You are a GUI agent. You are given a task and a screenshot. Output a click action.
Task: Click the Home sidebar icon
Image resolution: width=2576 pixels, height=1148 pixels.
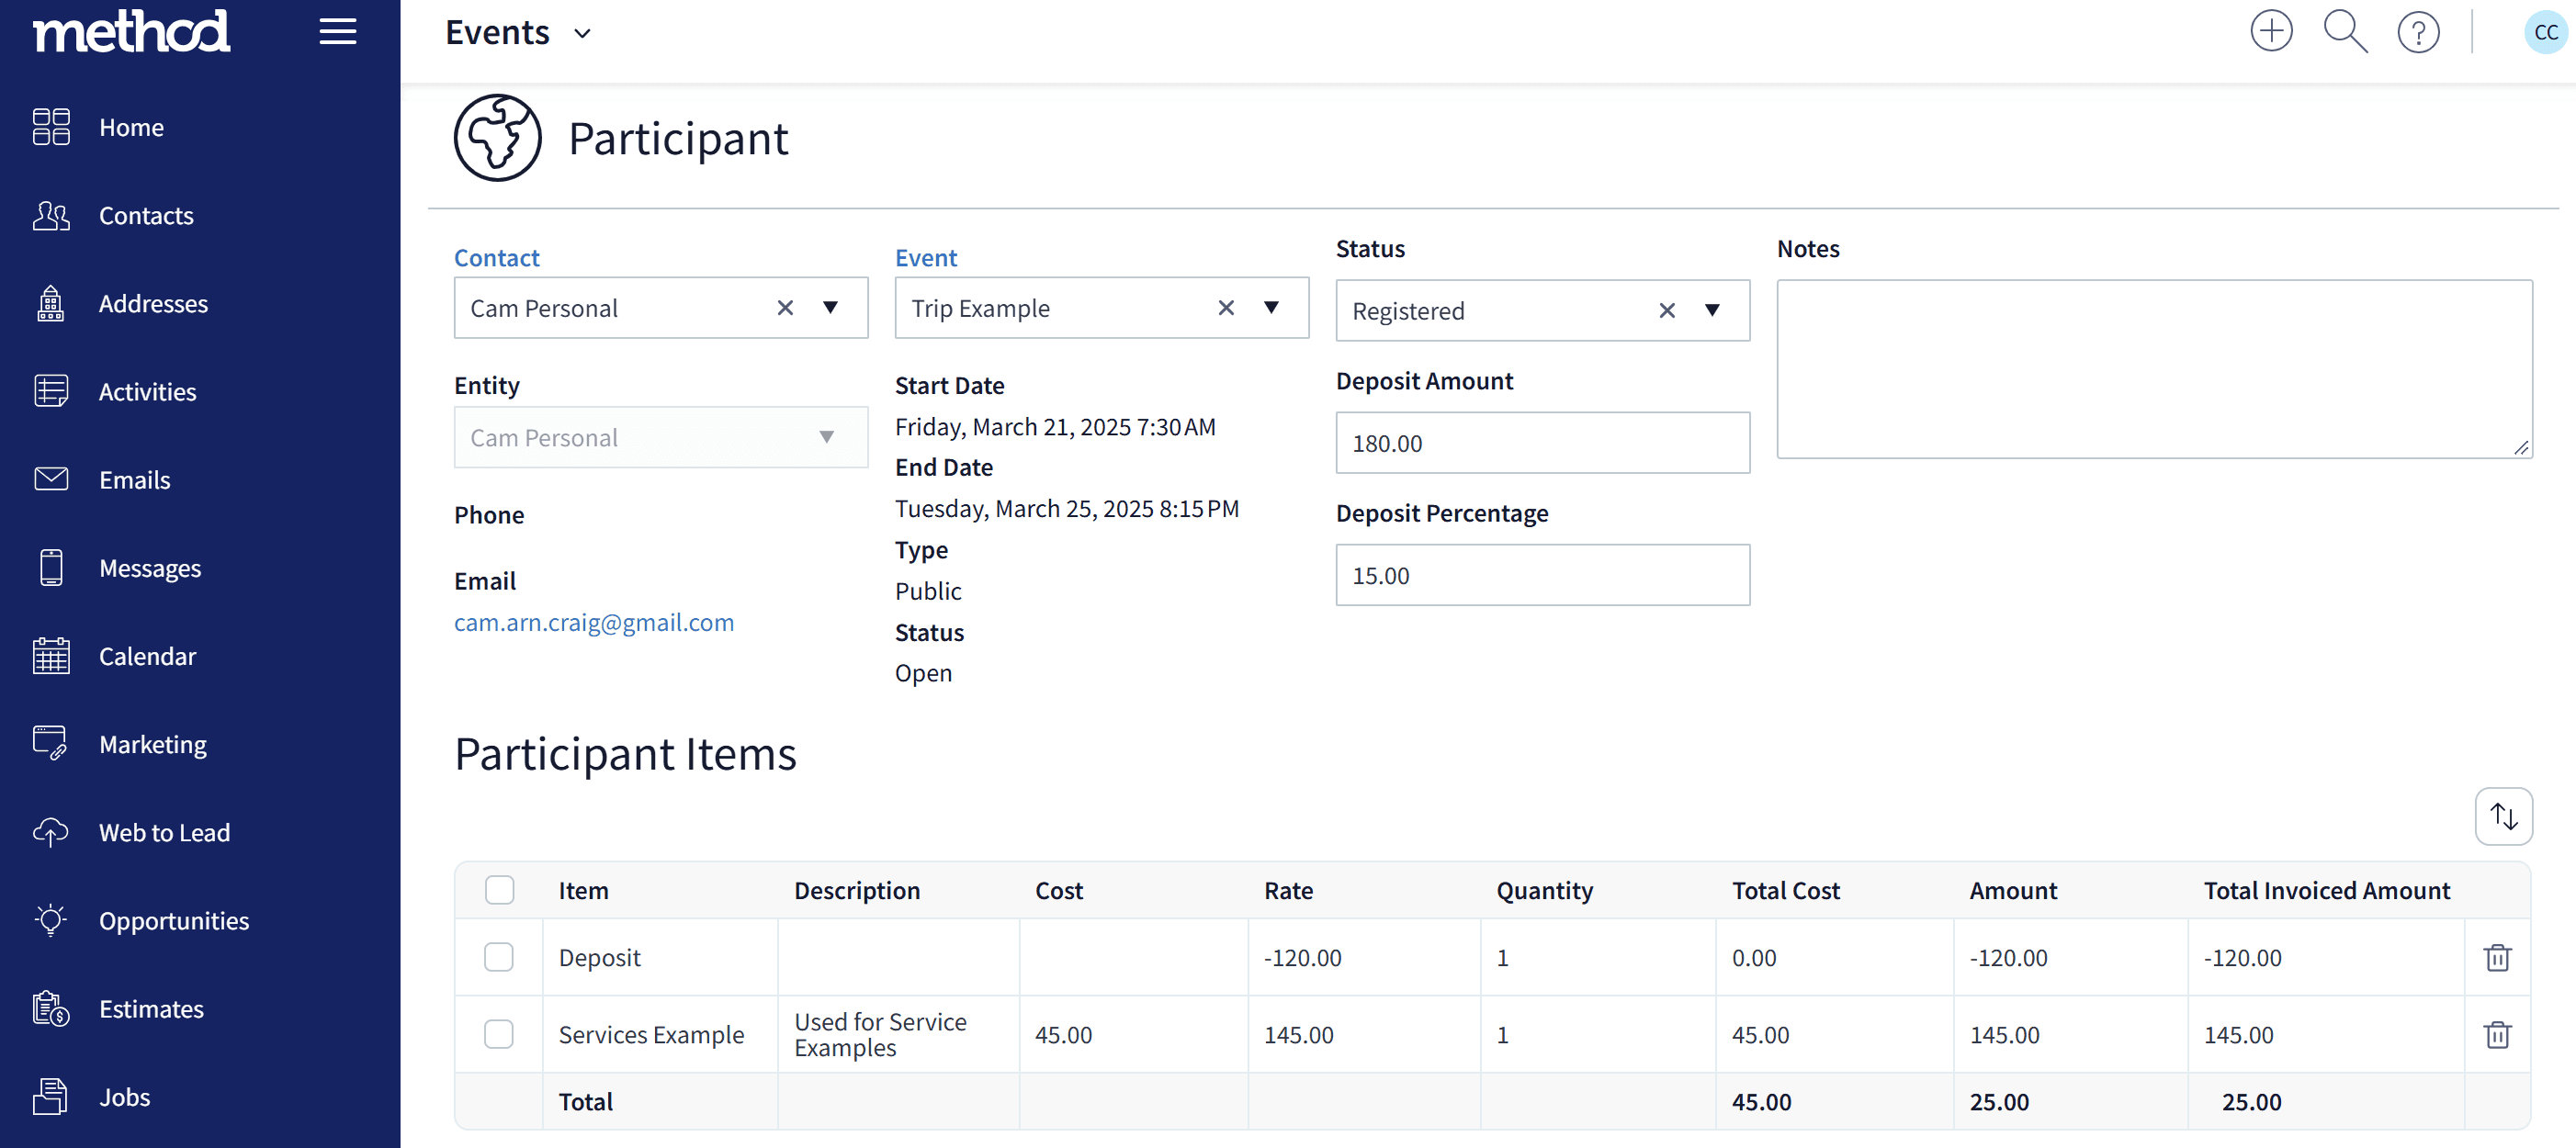point(51,127)
